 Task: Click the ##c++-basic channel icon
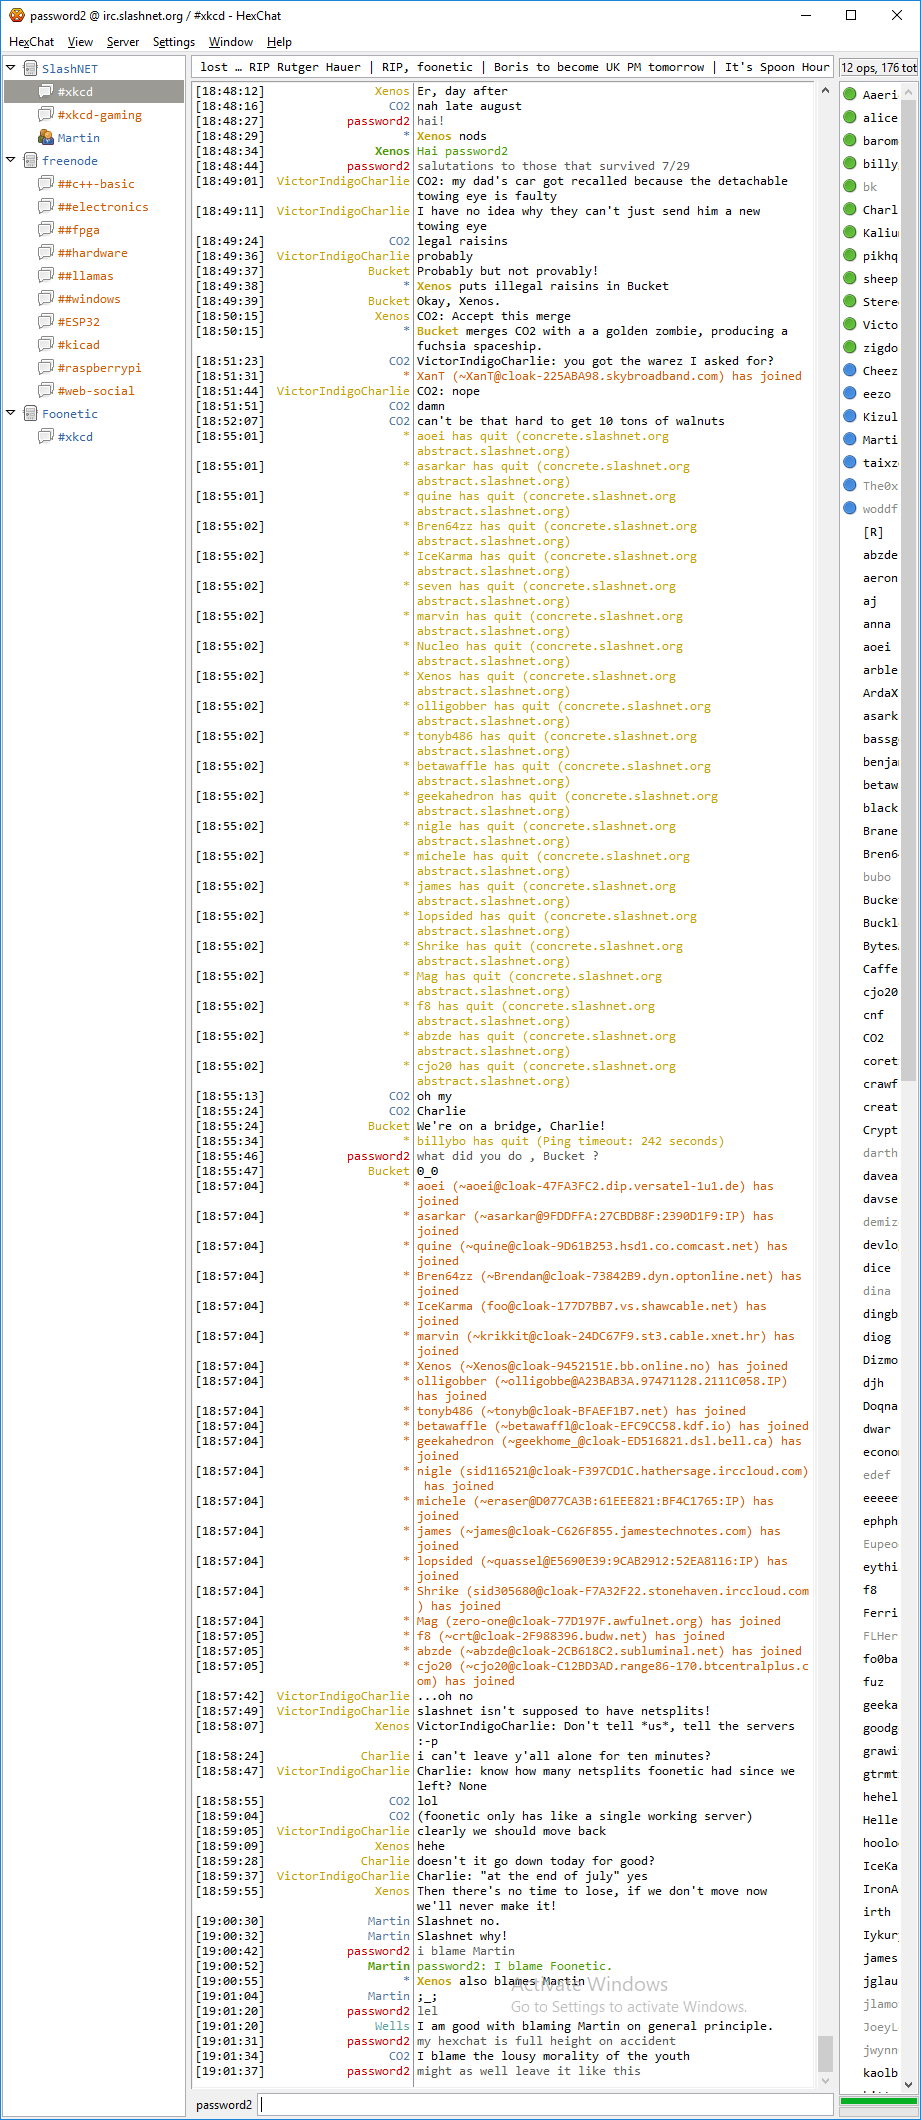46,183
